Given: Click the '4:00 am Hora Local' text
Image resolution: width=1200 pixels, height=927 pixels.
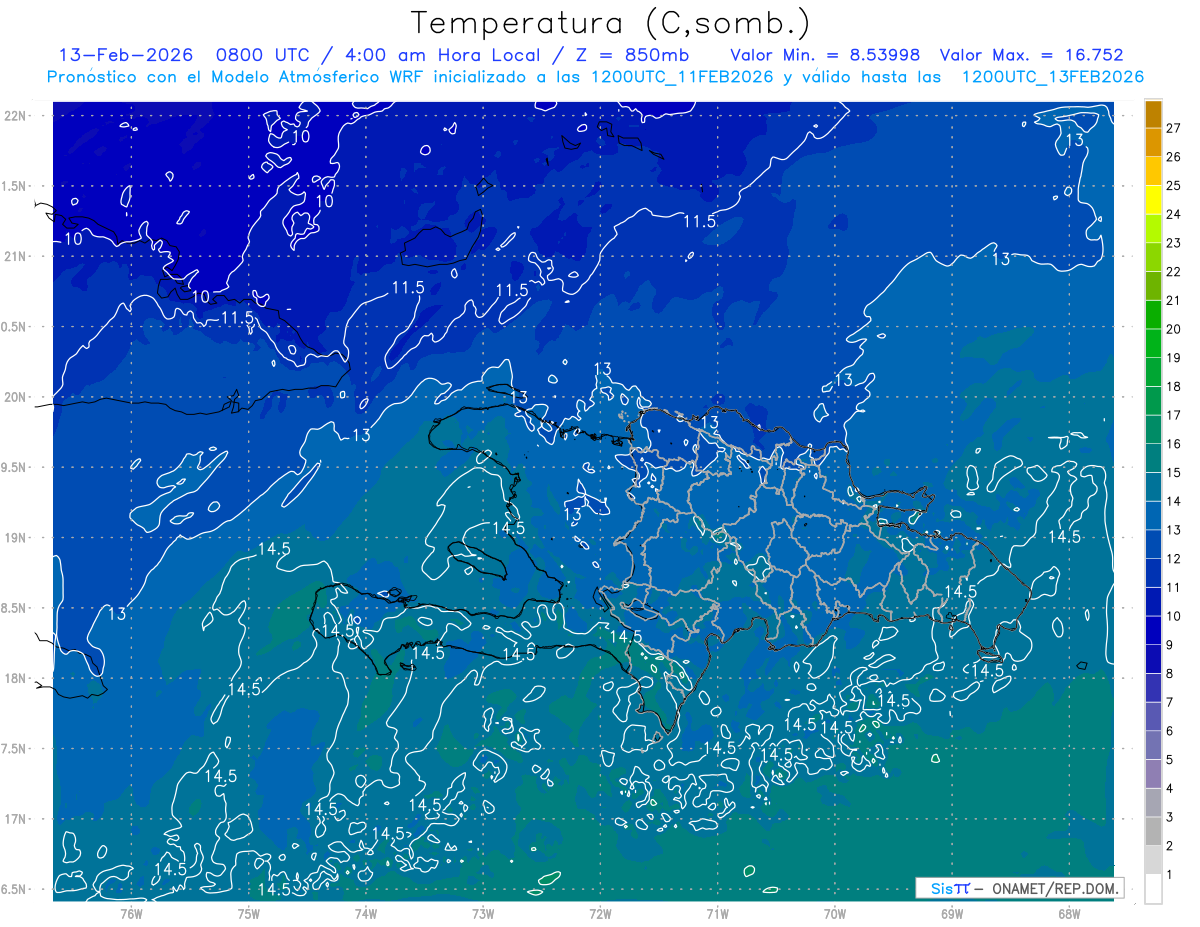Looking at the screenshot, I should tap(442, 55).
